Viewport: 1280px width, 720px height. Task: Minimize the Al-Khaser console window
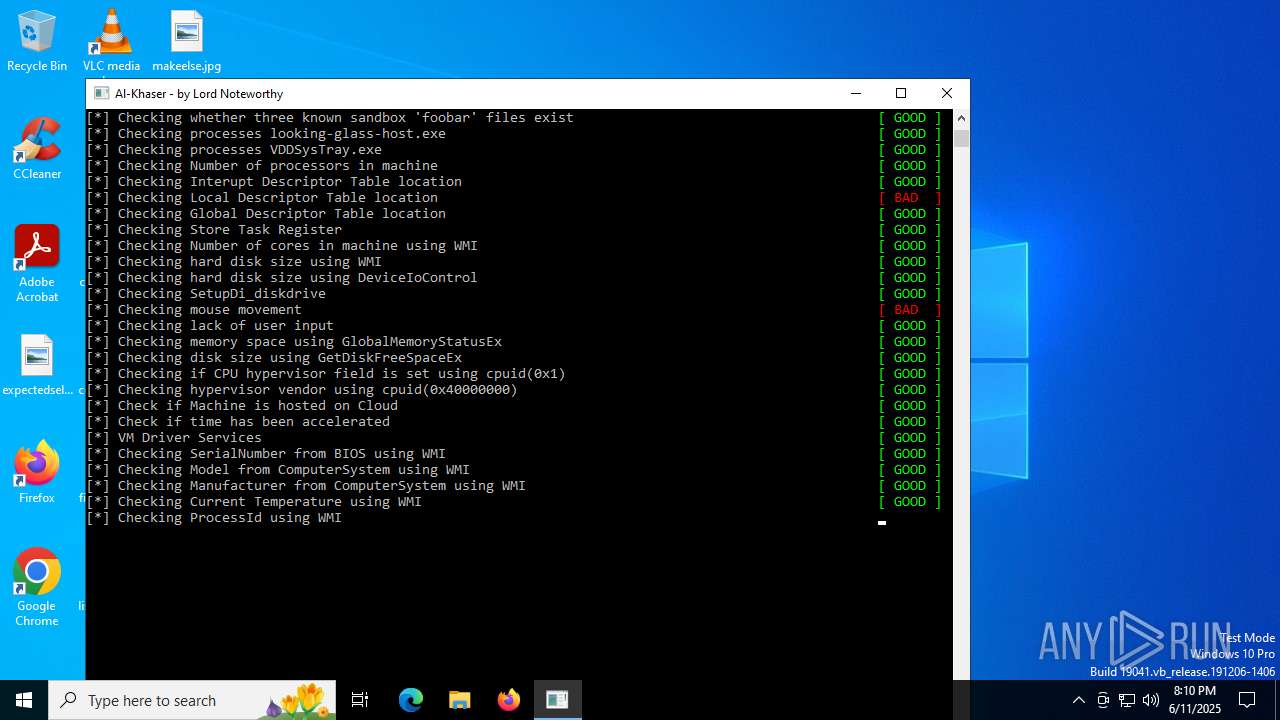(x=855, y=93)
